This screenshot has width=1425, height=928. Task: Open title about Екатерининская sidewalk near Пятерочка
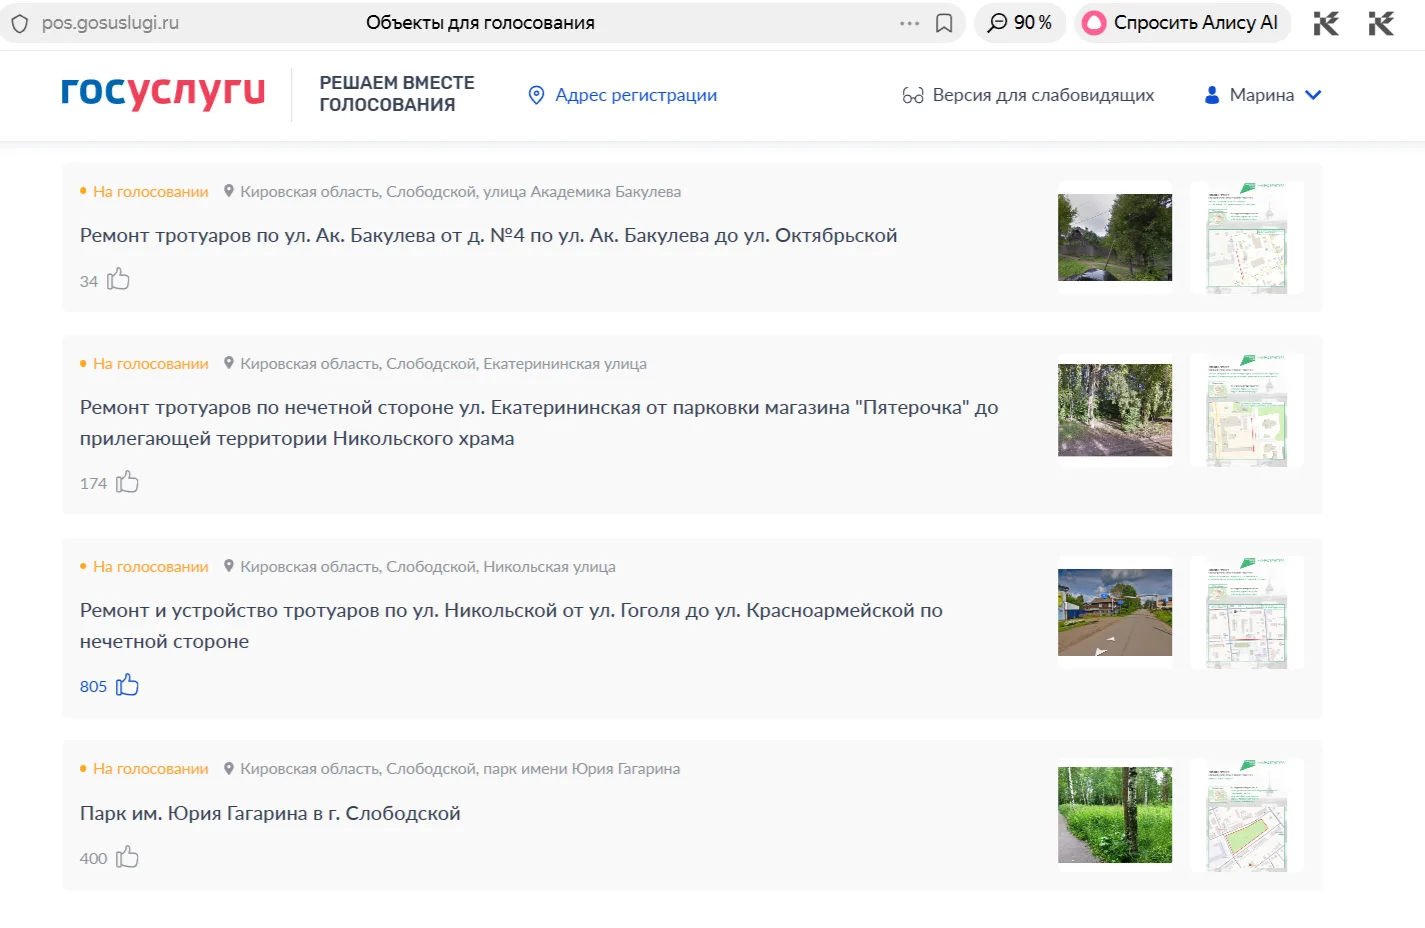539,422
